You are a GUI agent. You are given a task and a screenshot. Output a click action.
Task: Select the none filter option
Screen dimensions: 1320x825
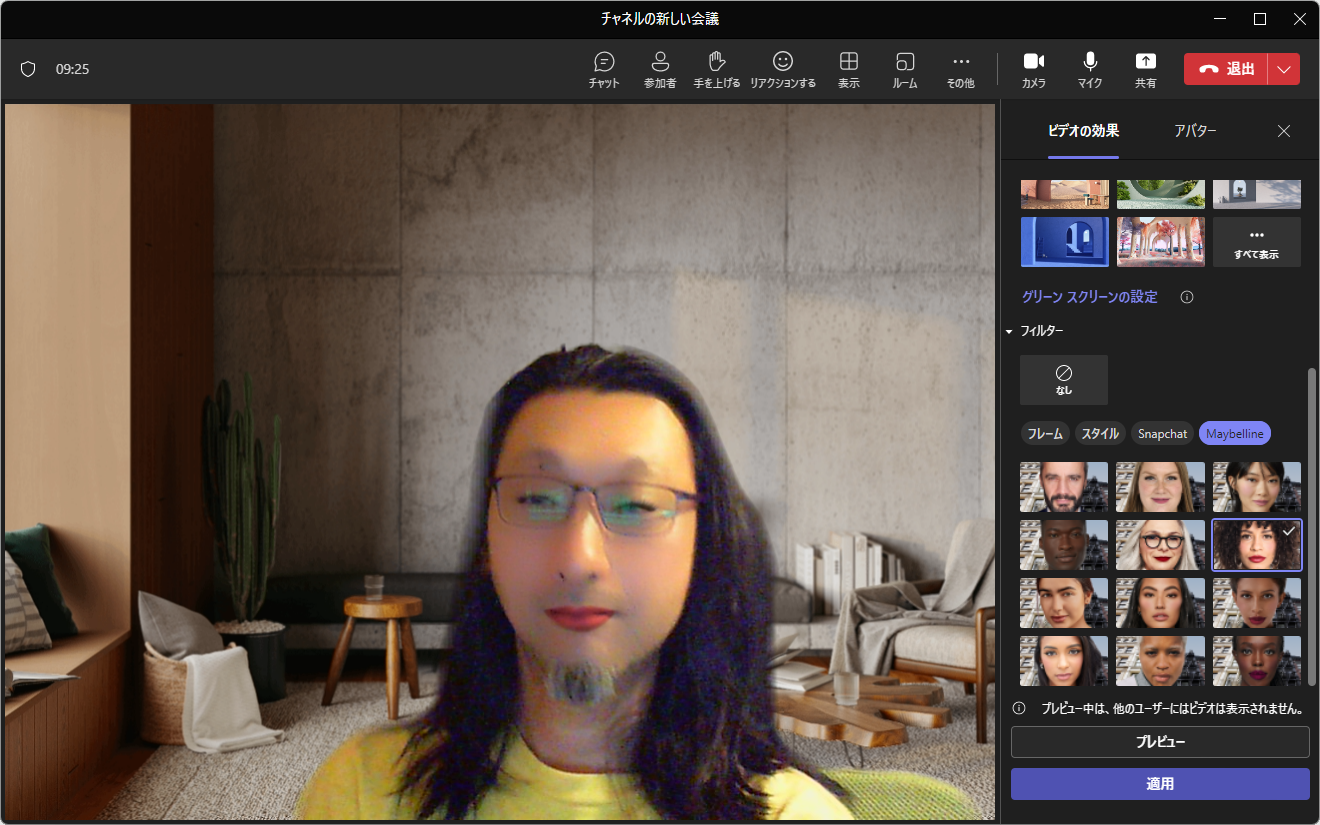coord(1063,380)
